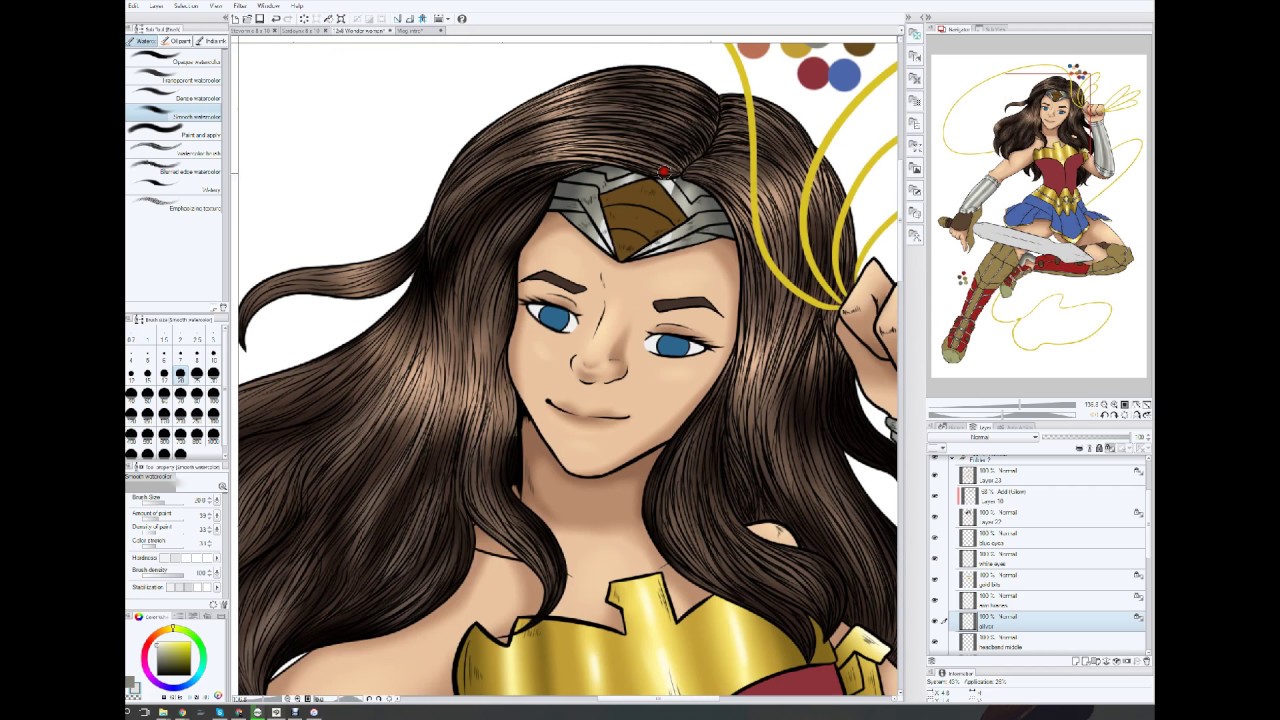Click first icon in right vertical dock strip

[x=914, y=34]
